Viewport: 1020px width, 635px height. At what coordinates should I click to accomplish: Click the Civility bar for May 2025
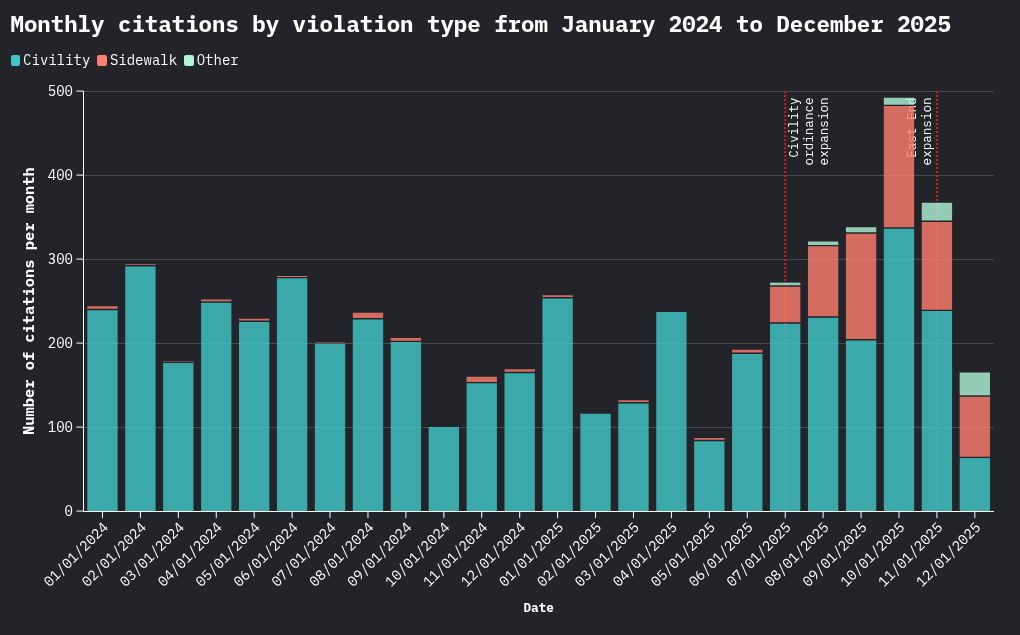point(709,476)
